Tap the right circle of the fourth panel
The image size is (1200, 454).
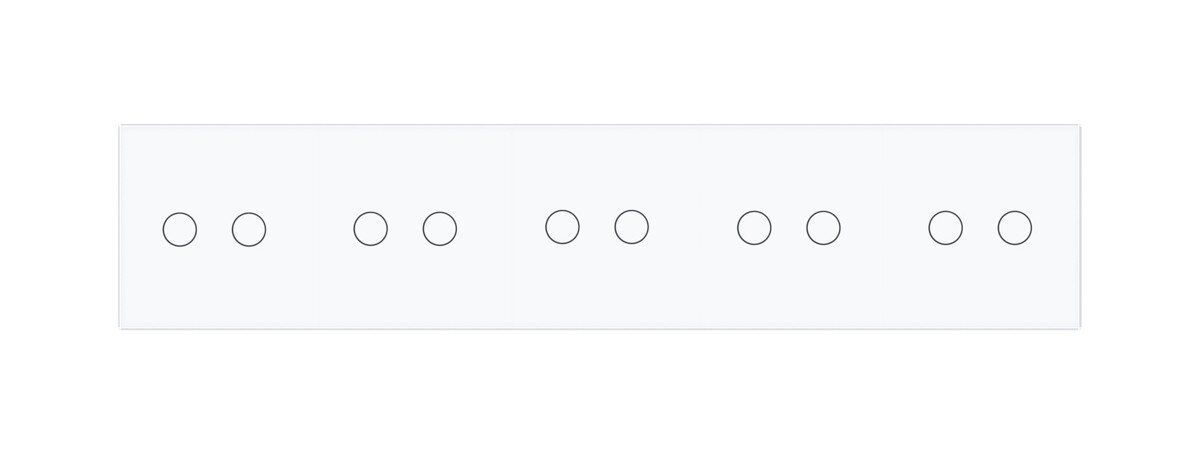click(x=823, y=228)
